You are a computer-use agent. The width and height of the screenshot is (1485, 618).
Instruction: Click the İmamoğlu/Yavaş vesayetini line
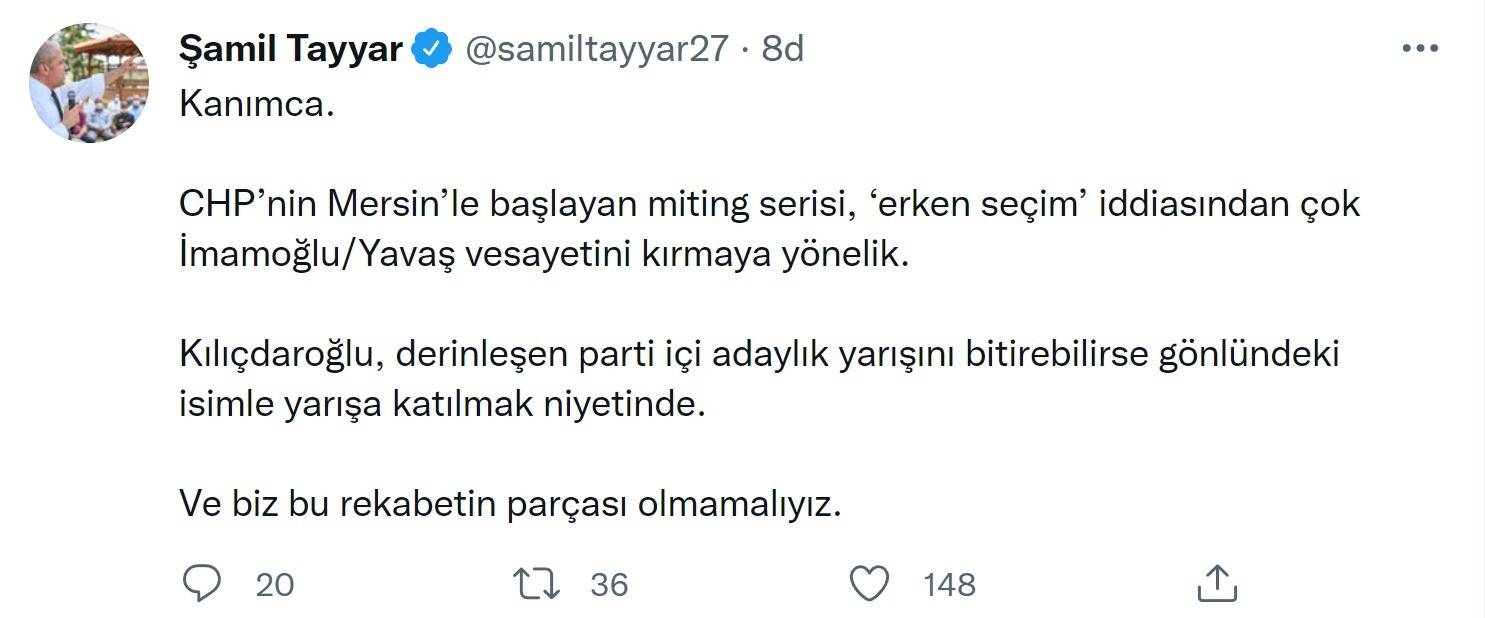point(545,254)
